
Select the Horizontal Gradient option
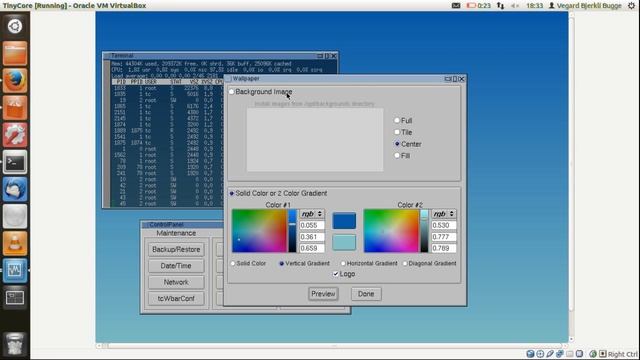(x=343, y=264)
